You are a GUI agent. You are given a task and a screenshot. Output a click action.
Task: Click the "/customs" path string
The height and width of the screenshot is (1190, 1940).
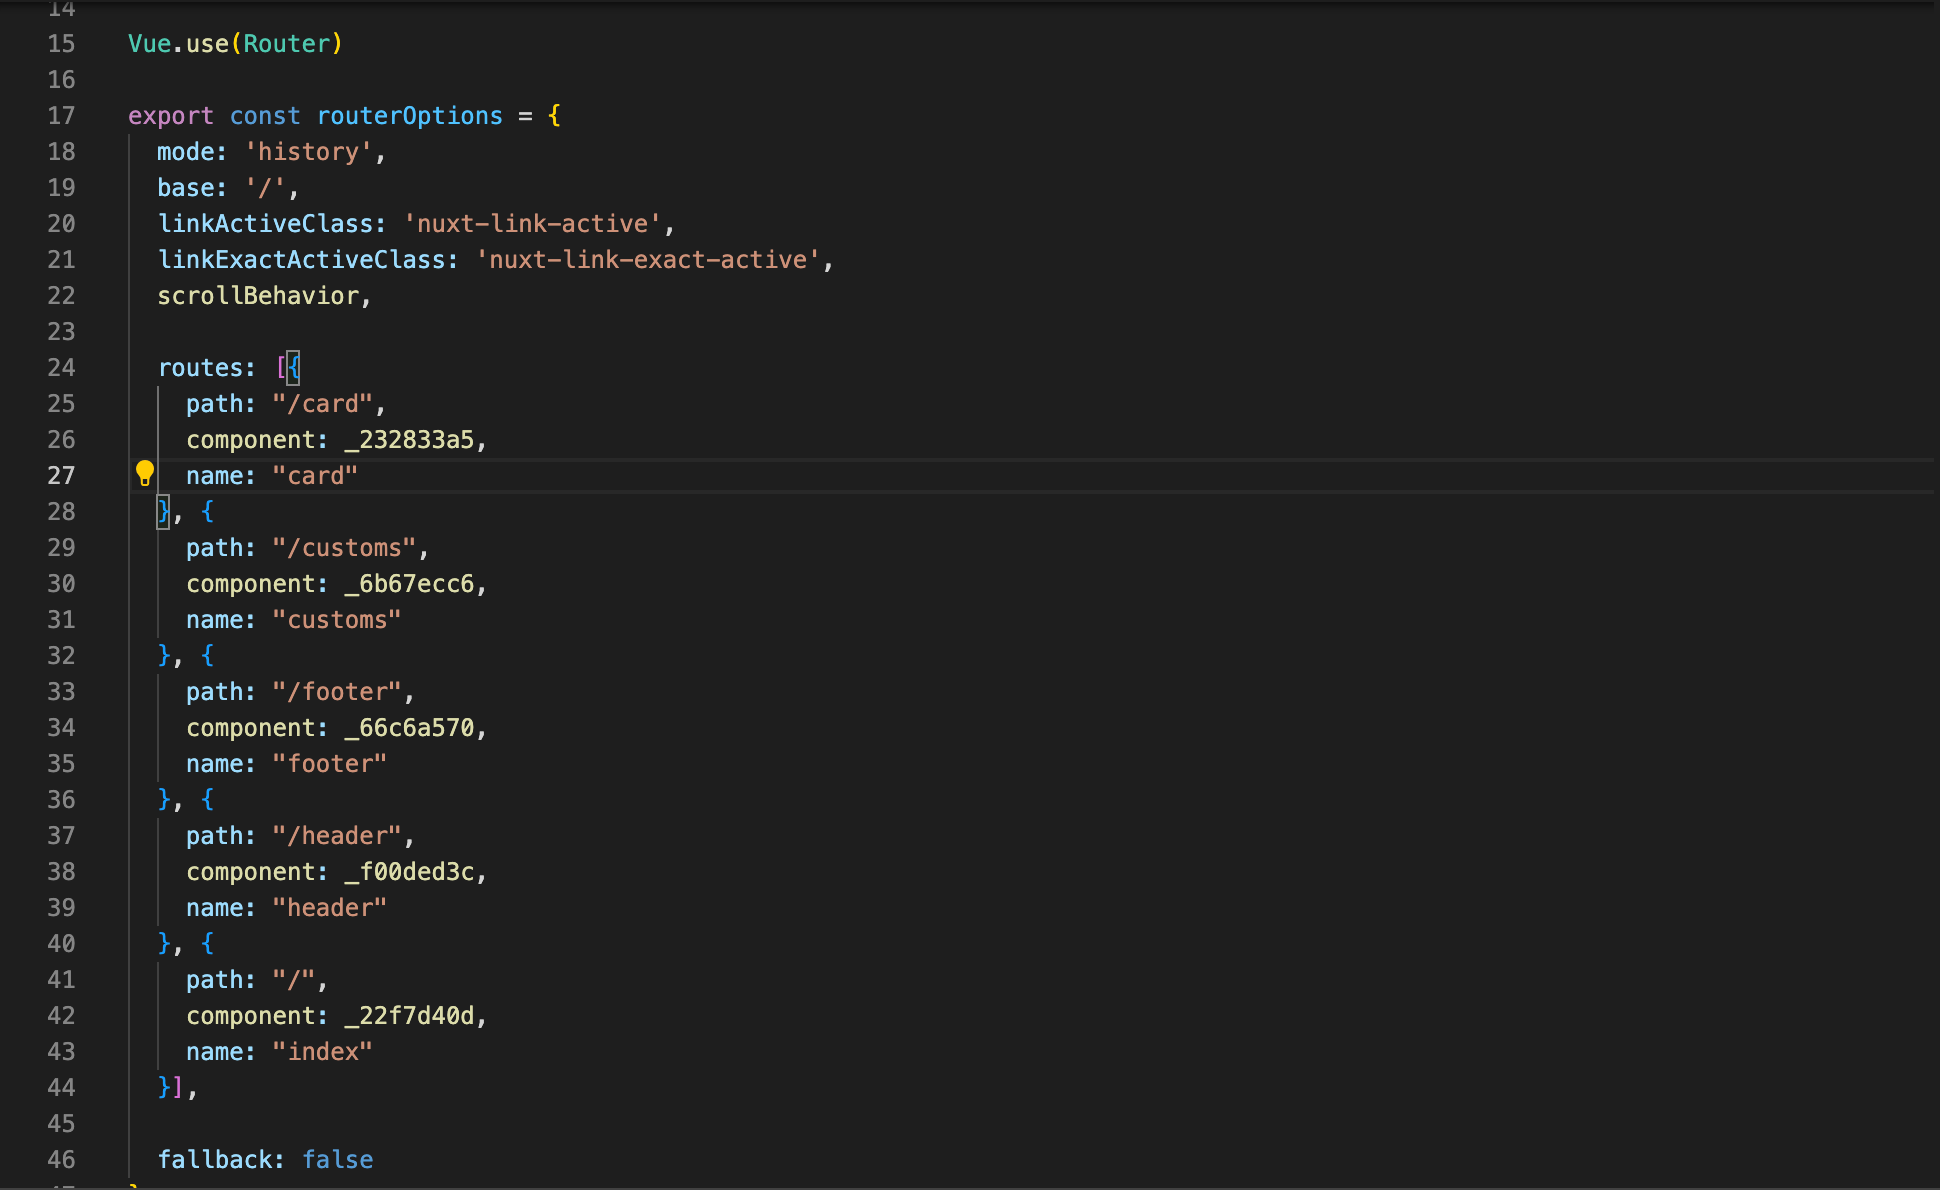[x=344, y=548]
